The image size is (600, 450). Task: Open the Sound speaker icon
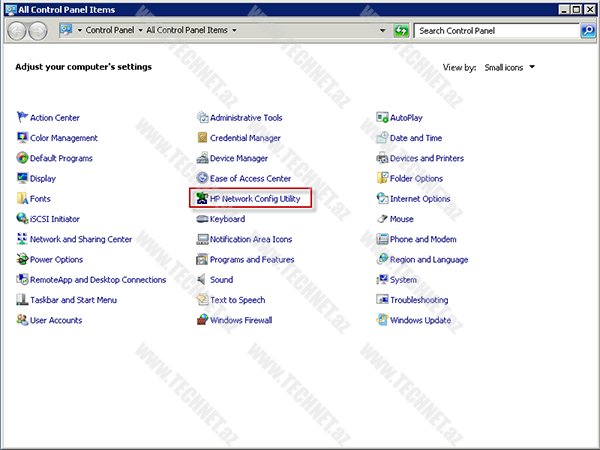tap(202, 280)
